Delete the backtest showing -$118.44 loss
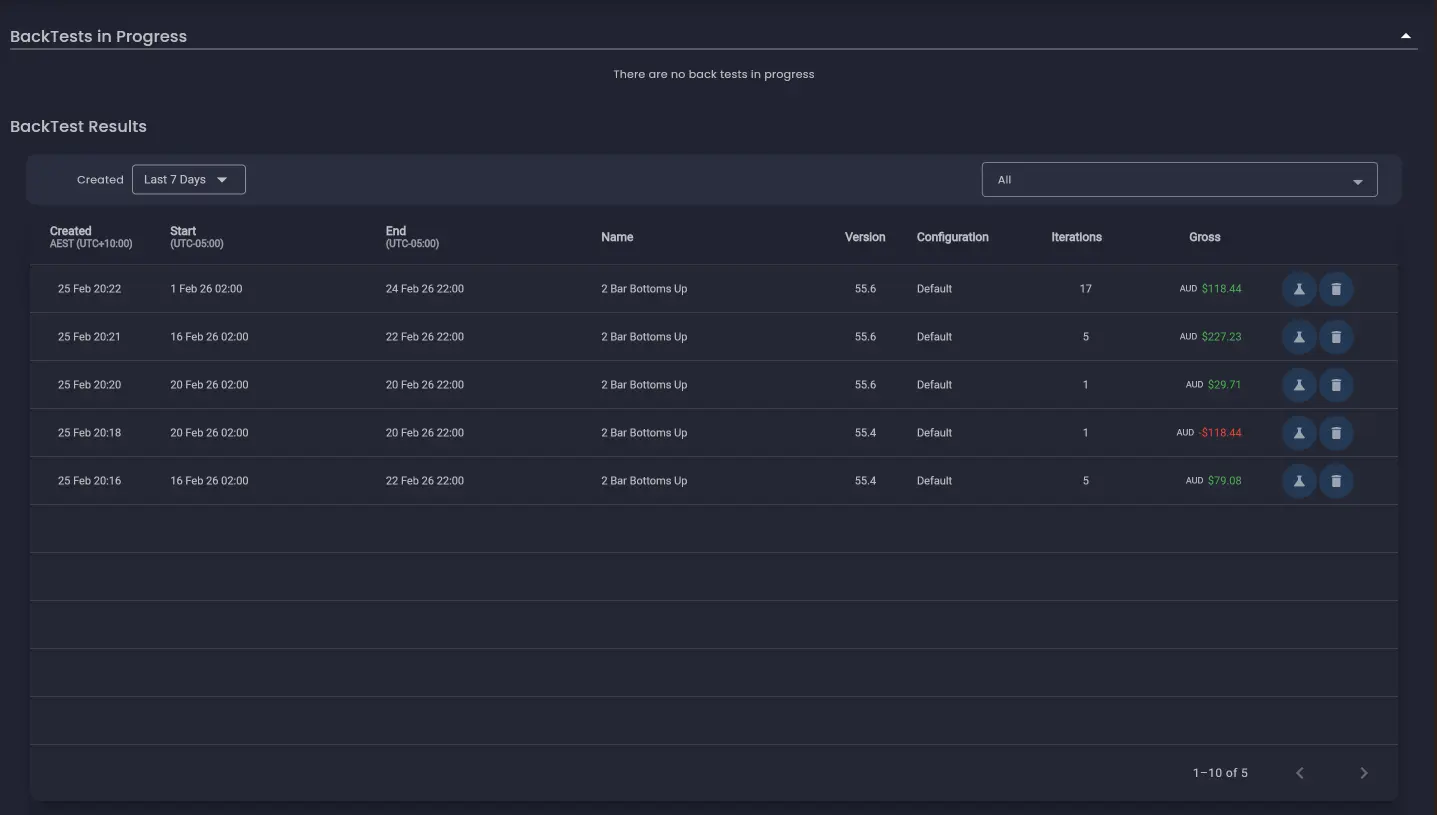The height and width of the screenshot is (815, 1437). [x=1336, y=432]
